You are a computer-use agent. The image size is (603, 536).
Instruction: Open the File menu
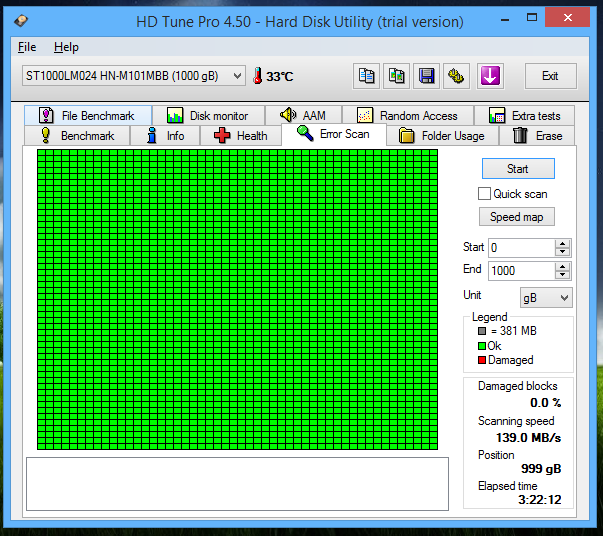coord(27,47)
